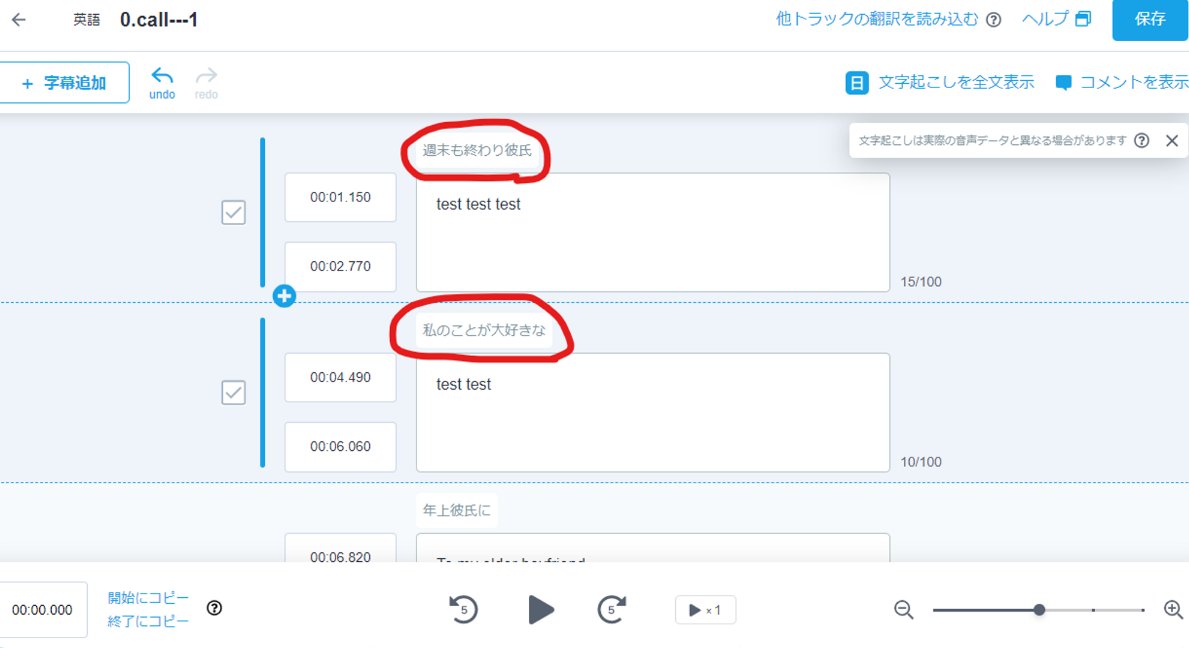Image resolution: width=1189 pixels, height=648 pixels.
Task: Click the zoom slider handle
Action: tap(1039, 609)
